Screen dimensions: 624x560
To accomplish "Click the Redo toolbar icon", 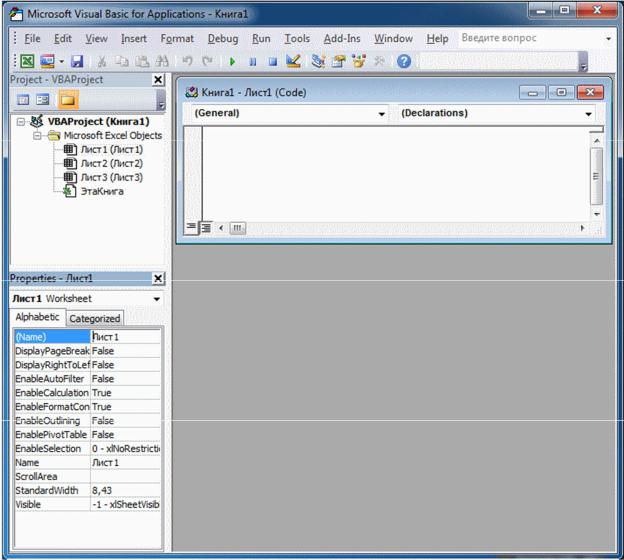I will point(207,61).
